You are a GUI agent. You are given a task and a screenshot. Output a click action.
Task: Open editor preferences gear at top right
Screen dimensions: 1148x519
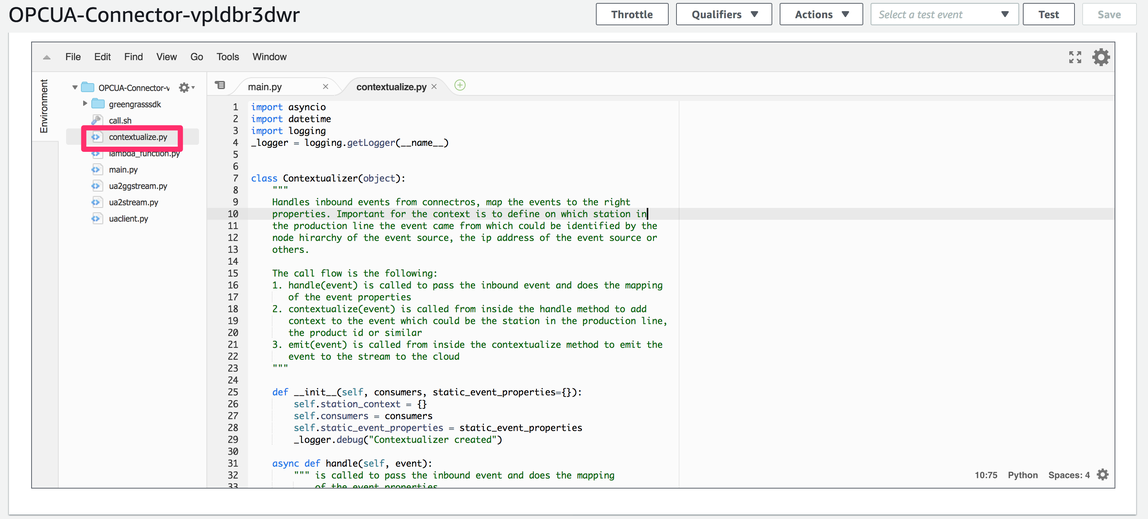point(1101,58)
